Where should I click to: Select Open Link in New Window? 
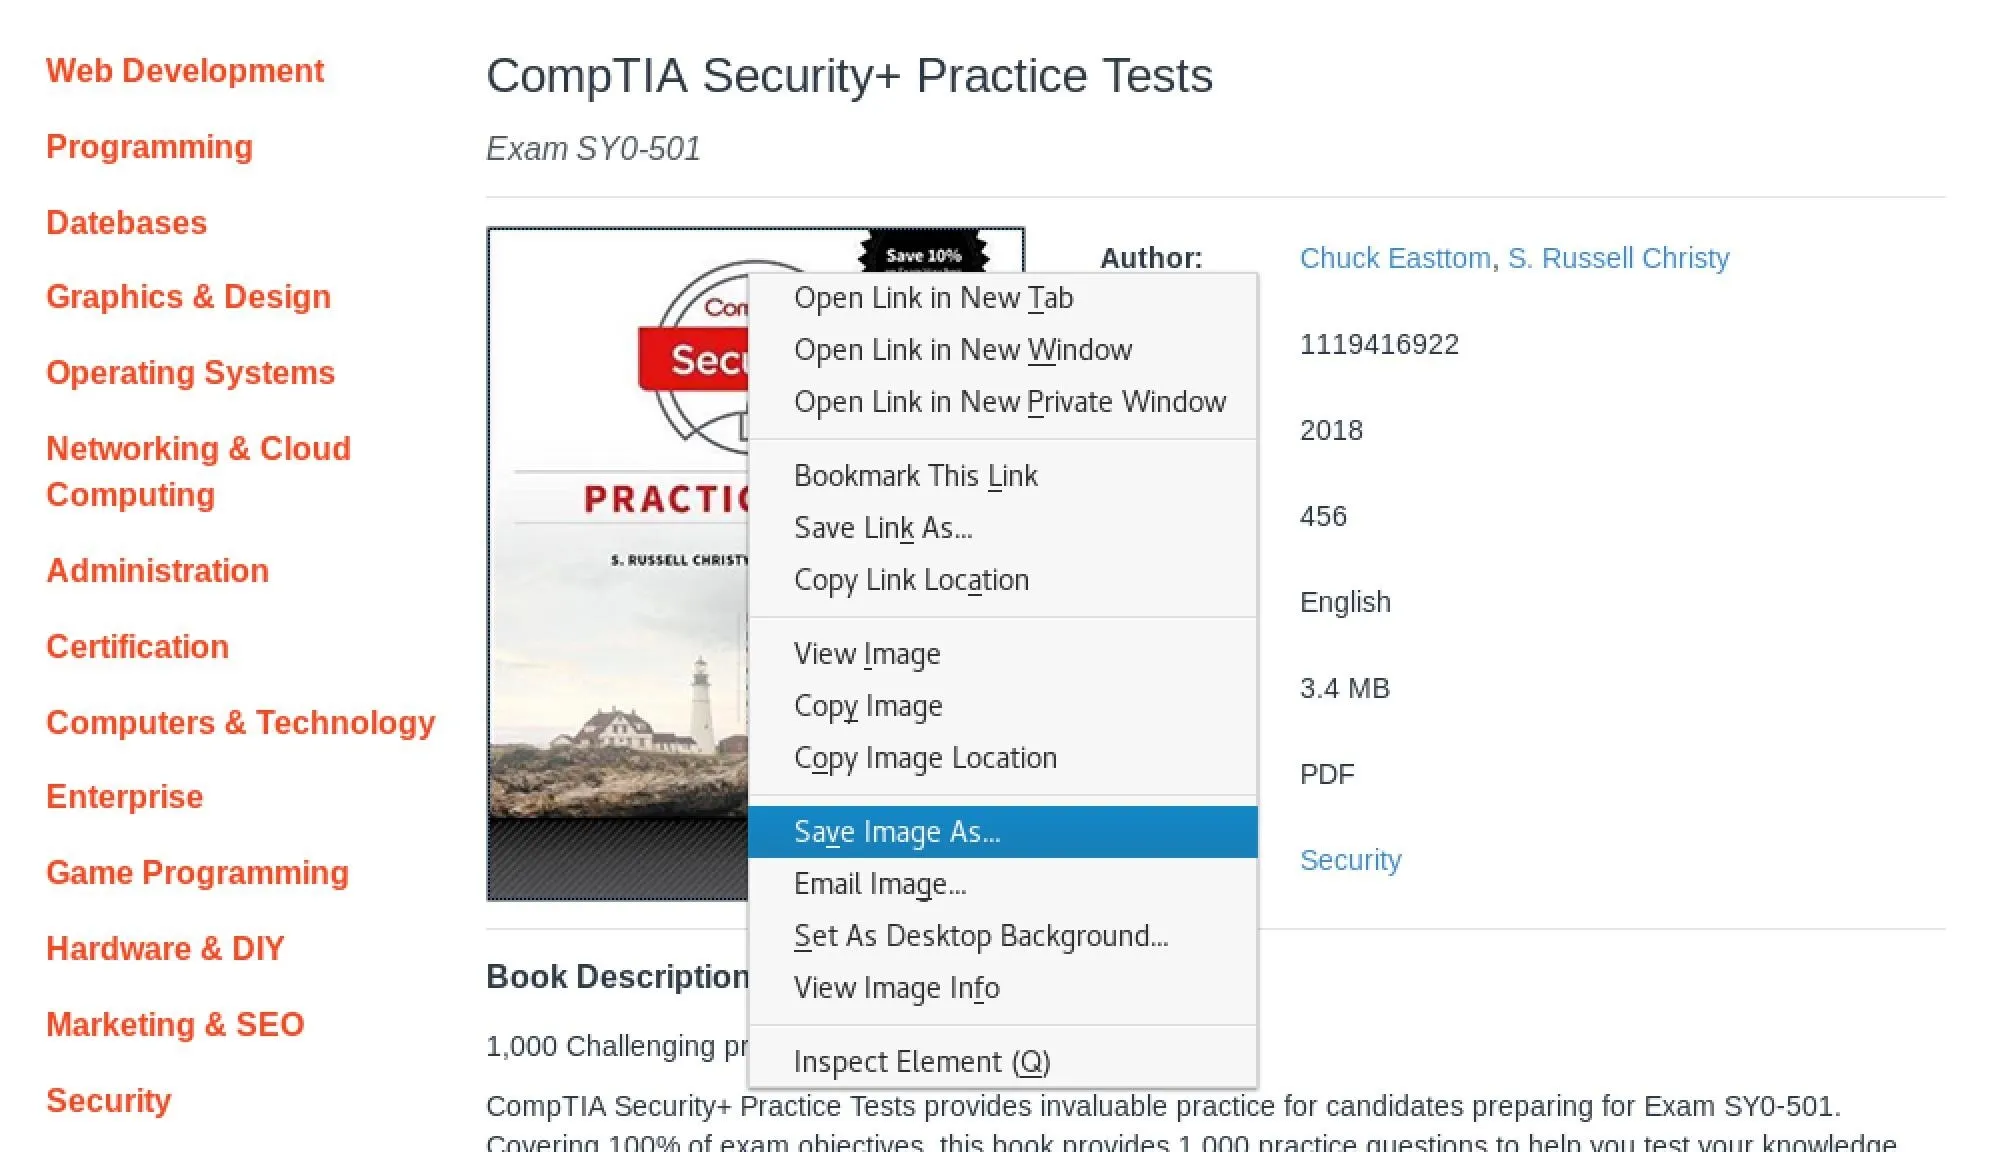tap(1002, 350)
